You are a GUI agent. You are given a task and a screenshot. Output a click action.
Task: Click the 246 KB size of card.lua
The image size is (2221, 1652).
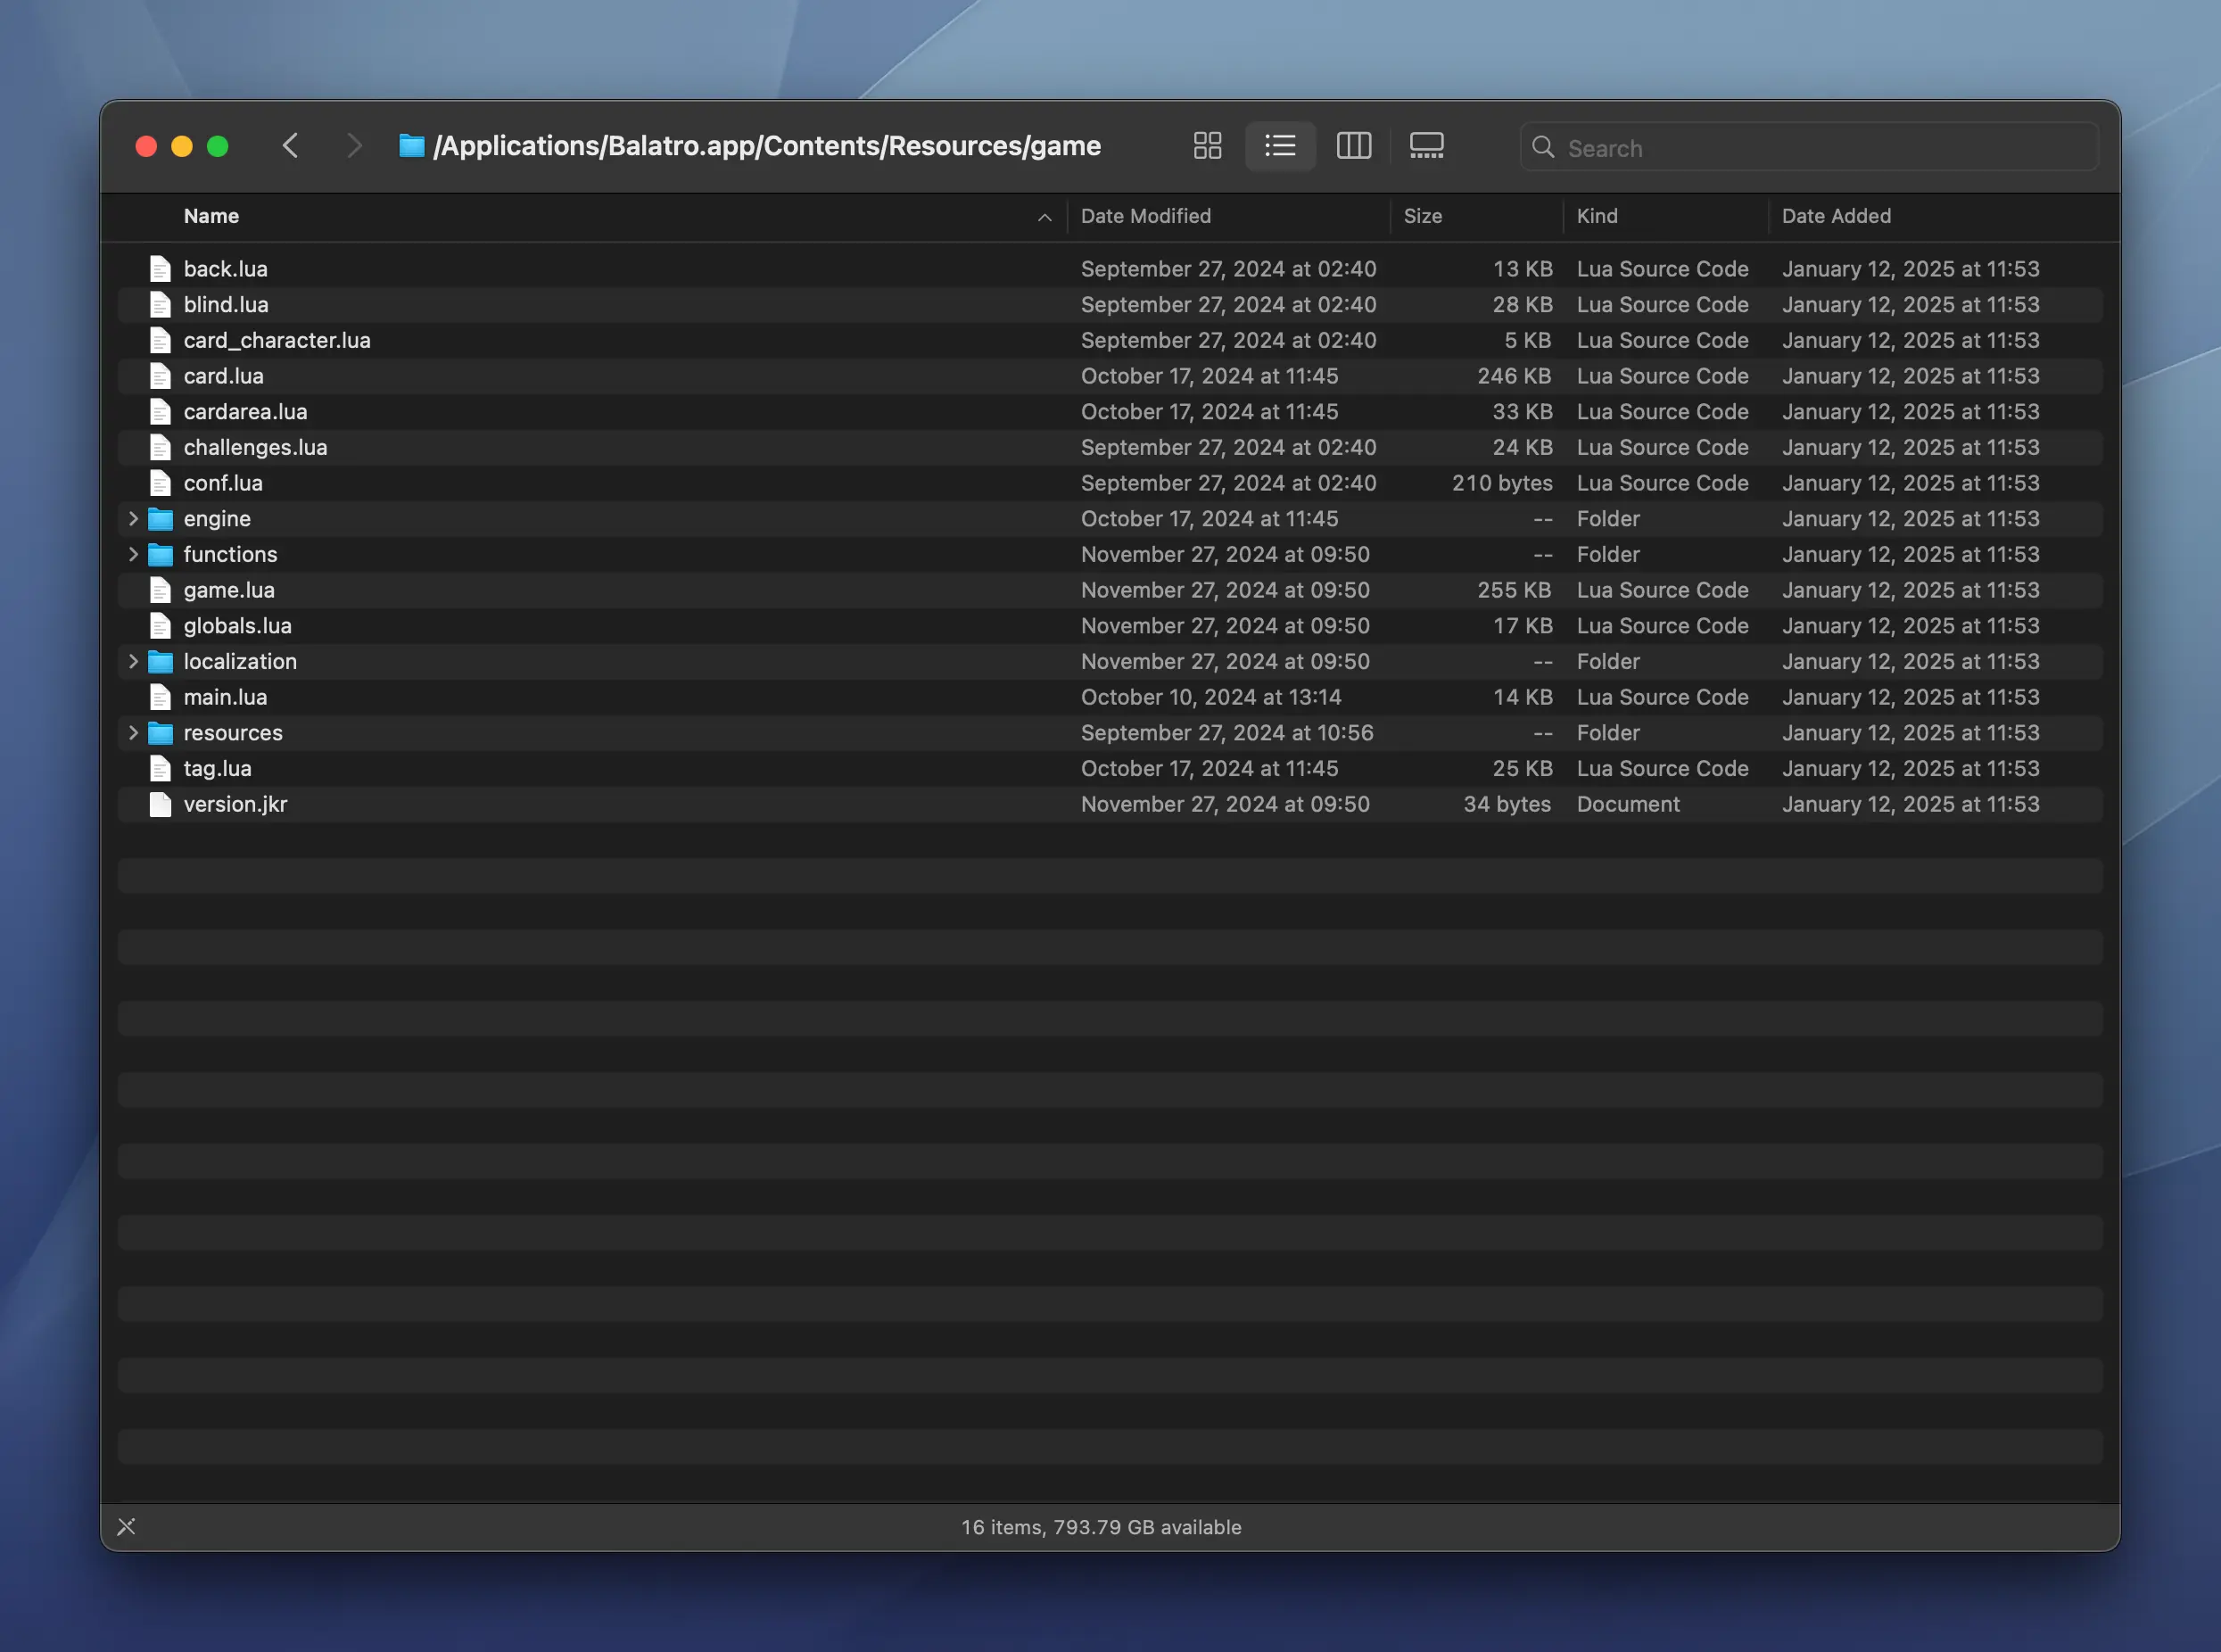click(1514, 376)
